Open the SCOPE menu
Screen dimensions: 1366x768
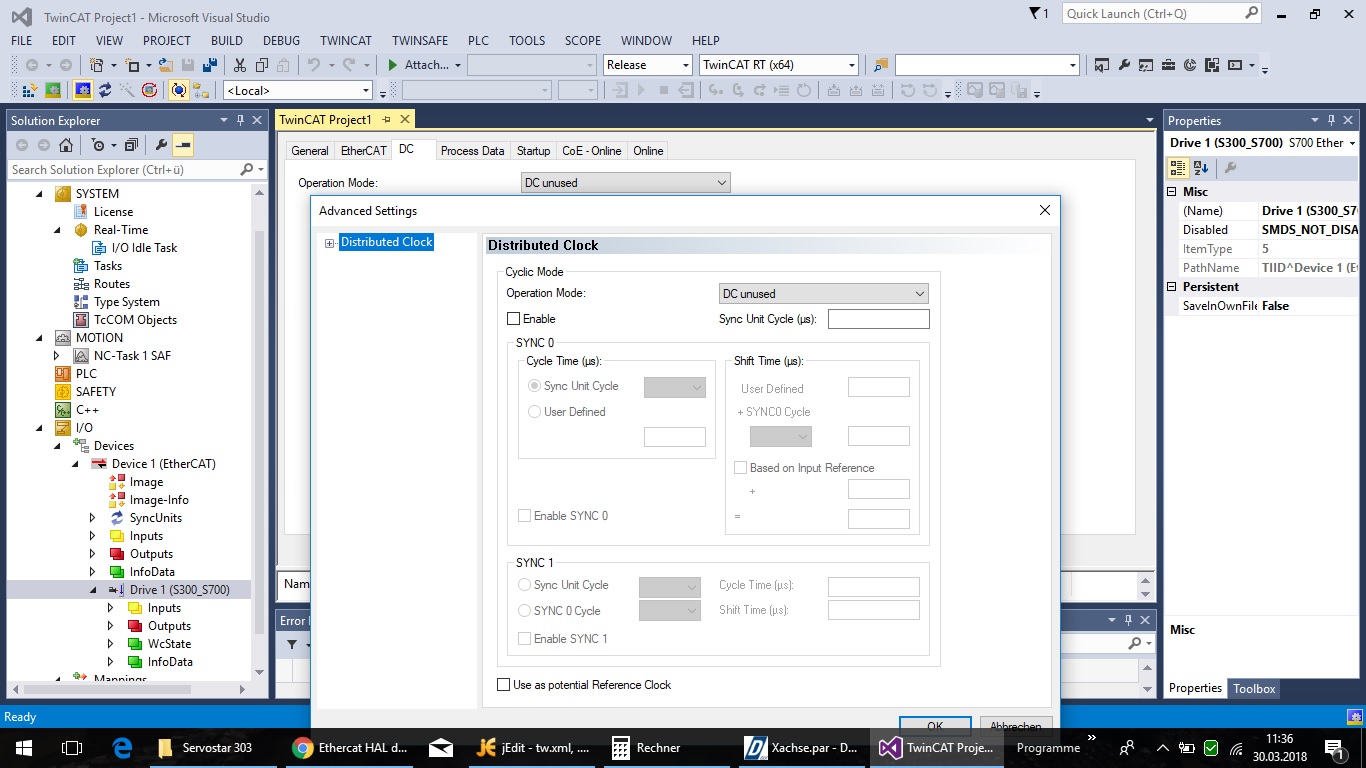coord(583,41)
